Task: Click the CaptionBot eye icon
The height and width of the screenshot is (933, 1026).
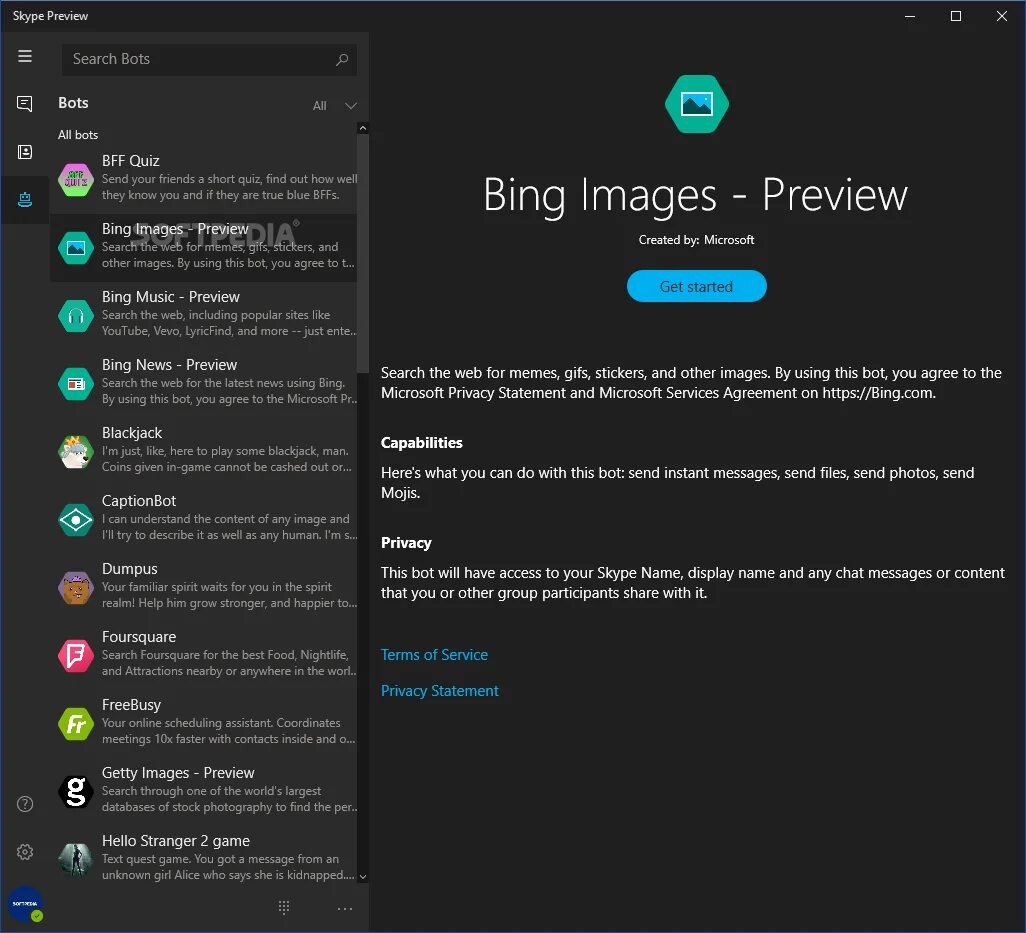Action: [x=76, y=520]
